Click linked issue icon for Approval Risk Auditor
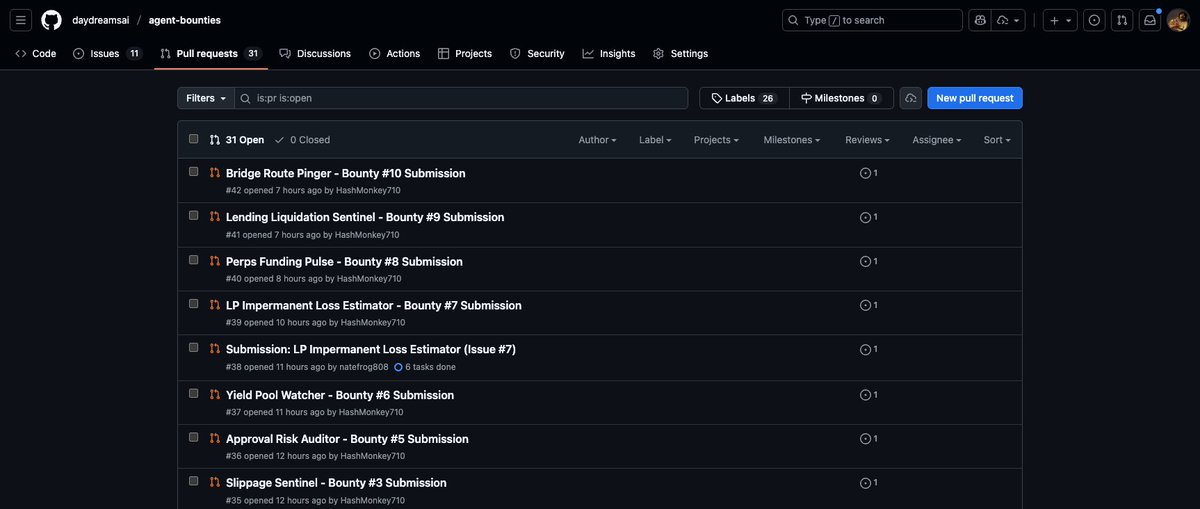 pos(868,438)
